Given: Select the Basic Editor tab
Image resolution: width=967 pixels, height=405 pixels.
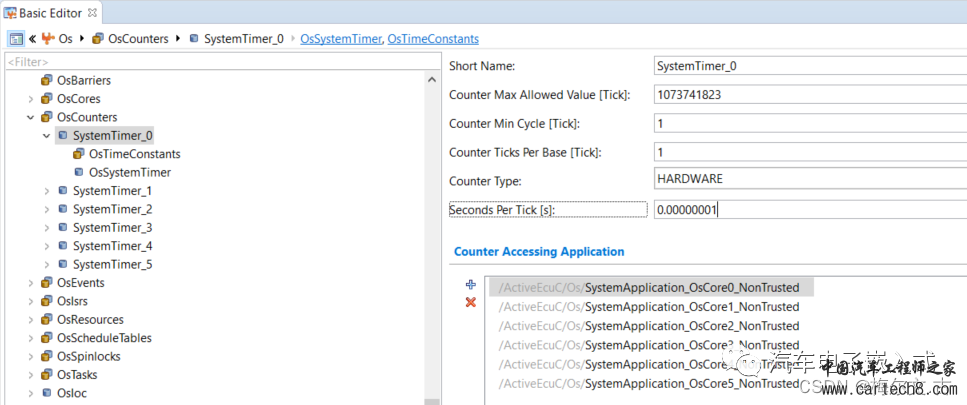Looking at the screenshot, I should (x=46, y=12).
